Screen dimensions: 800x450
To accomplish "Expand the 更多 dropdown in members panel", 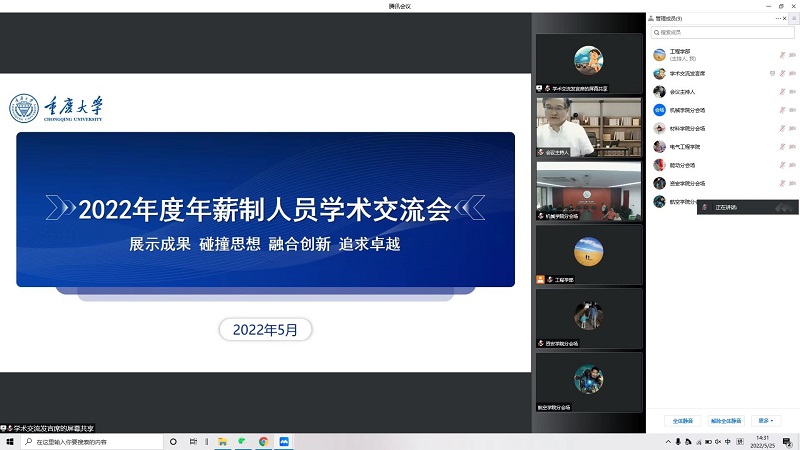I will coord(766,421).
